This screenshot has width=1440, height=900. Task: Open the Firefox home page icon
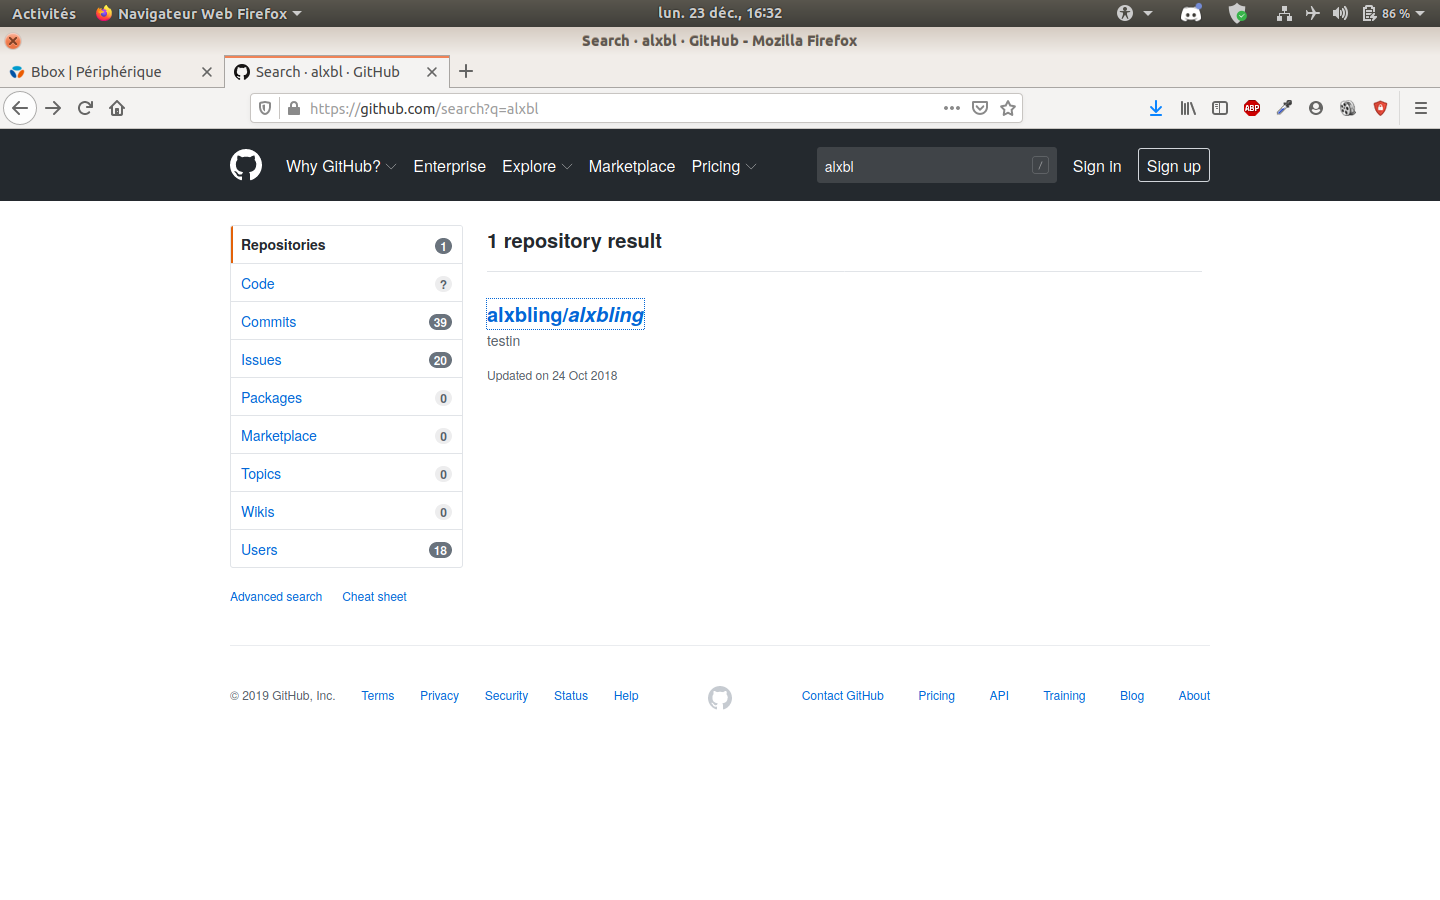(117, 108)
